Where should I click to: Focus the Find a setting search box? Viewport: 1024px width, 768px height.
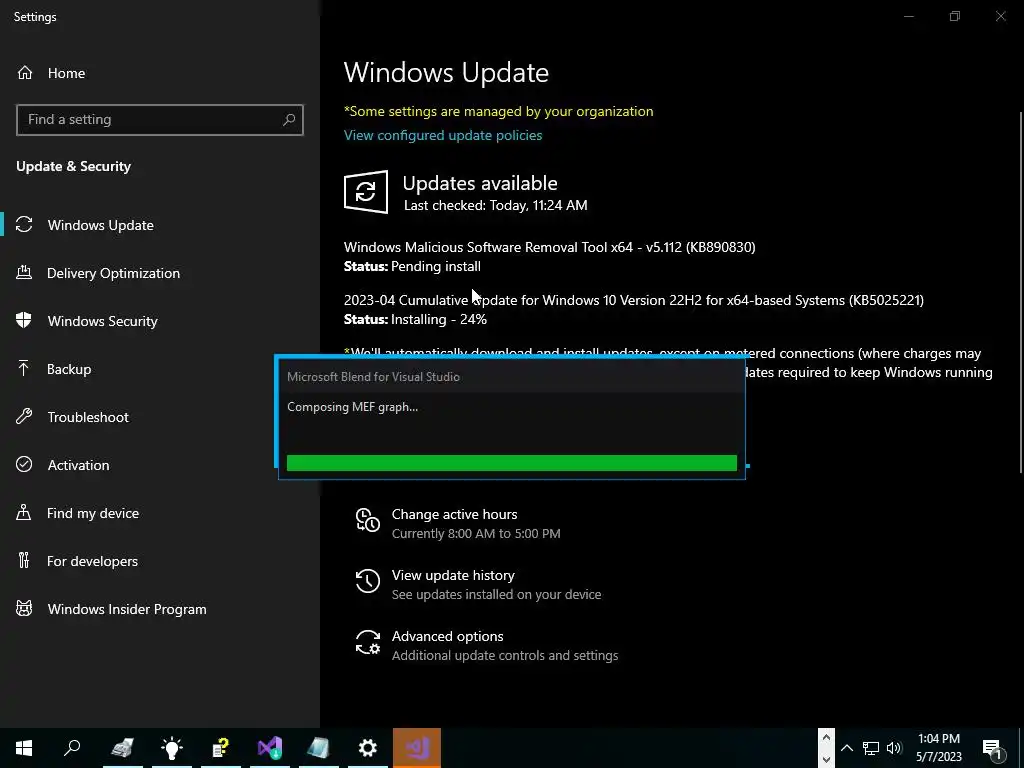[x=159, y=120]
